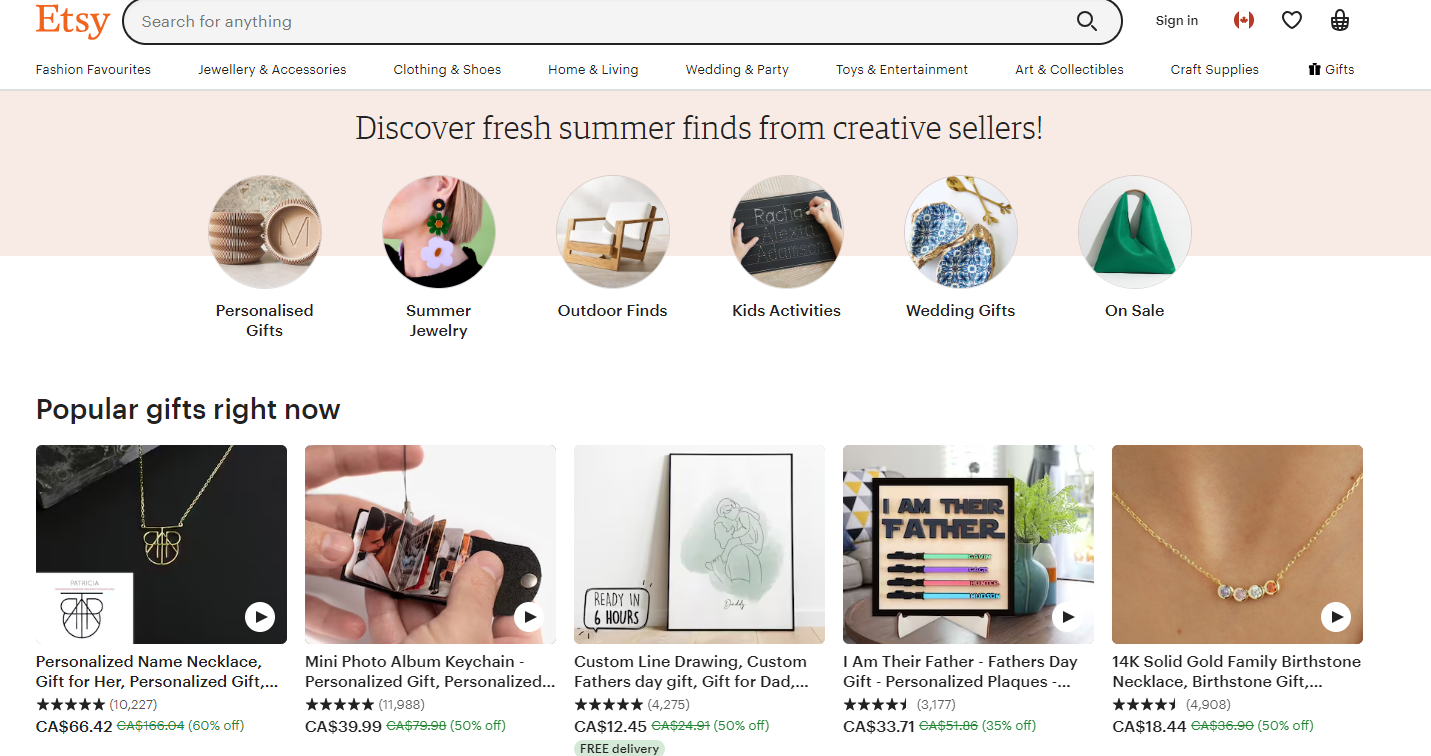Click the Etsy logo
Viewport: 1431px width, 756px height.
coord(72,21)
